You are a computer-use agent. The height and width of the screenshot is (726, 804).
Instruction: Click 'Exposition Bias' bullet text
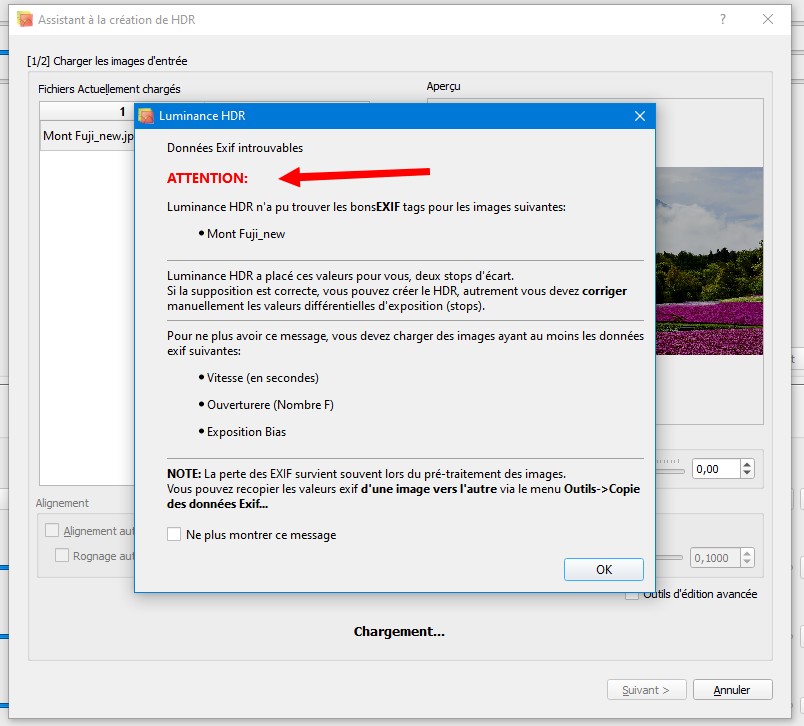coord(246,432)
